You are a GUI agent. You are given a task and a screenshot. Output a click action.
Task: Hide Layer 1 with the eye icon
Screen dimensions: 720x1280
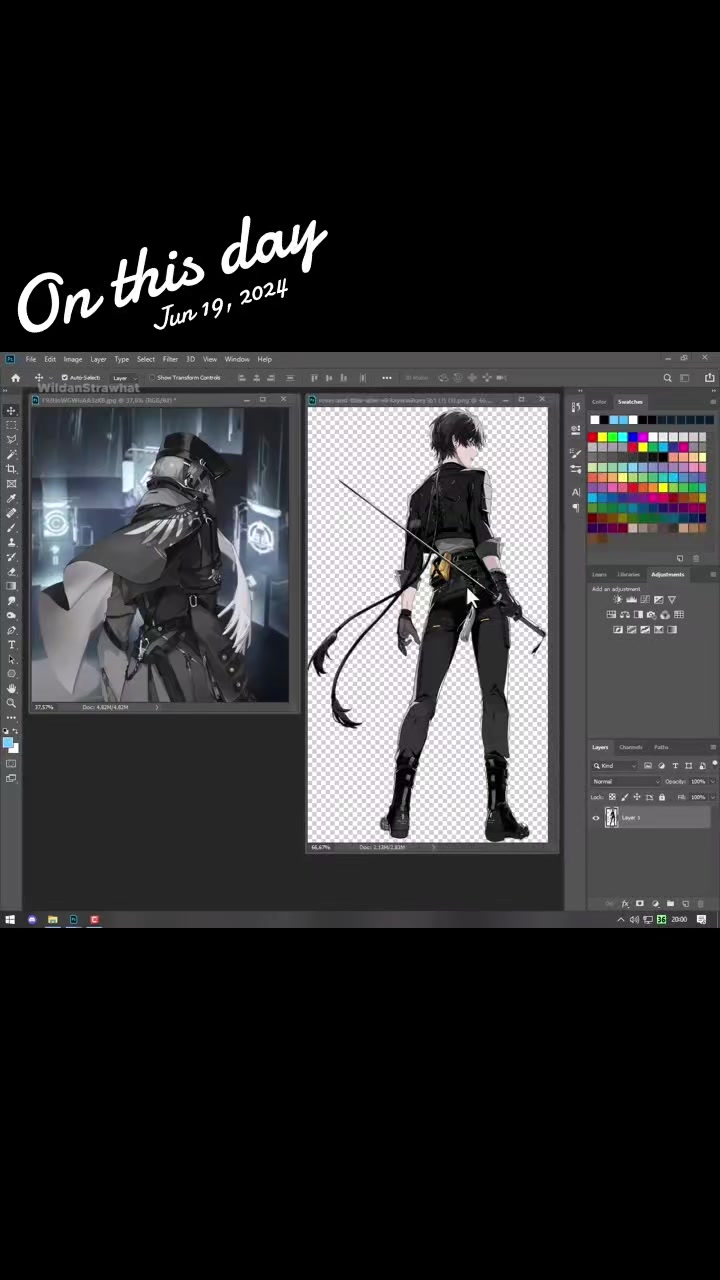tap(596, 818)
